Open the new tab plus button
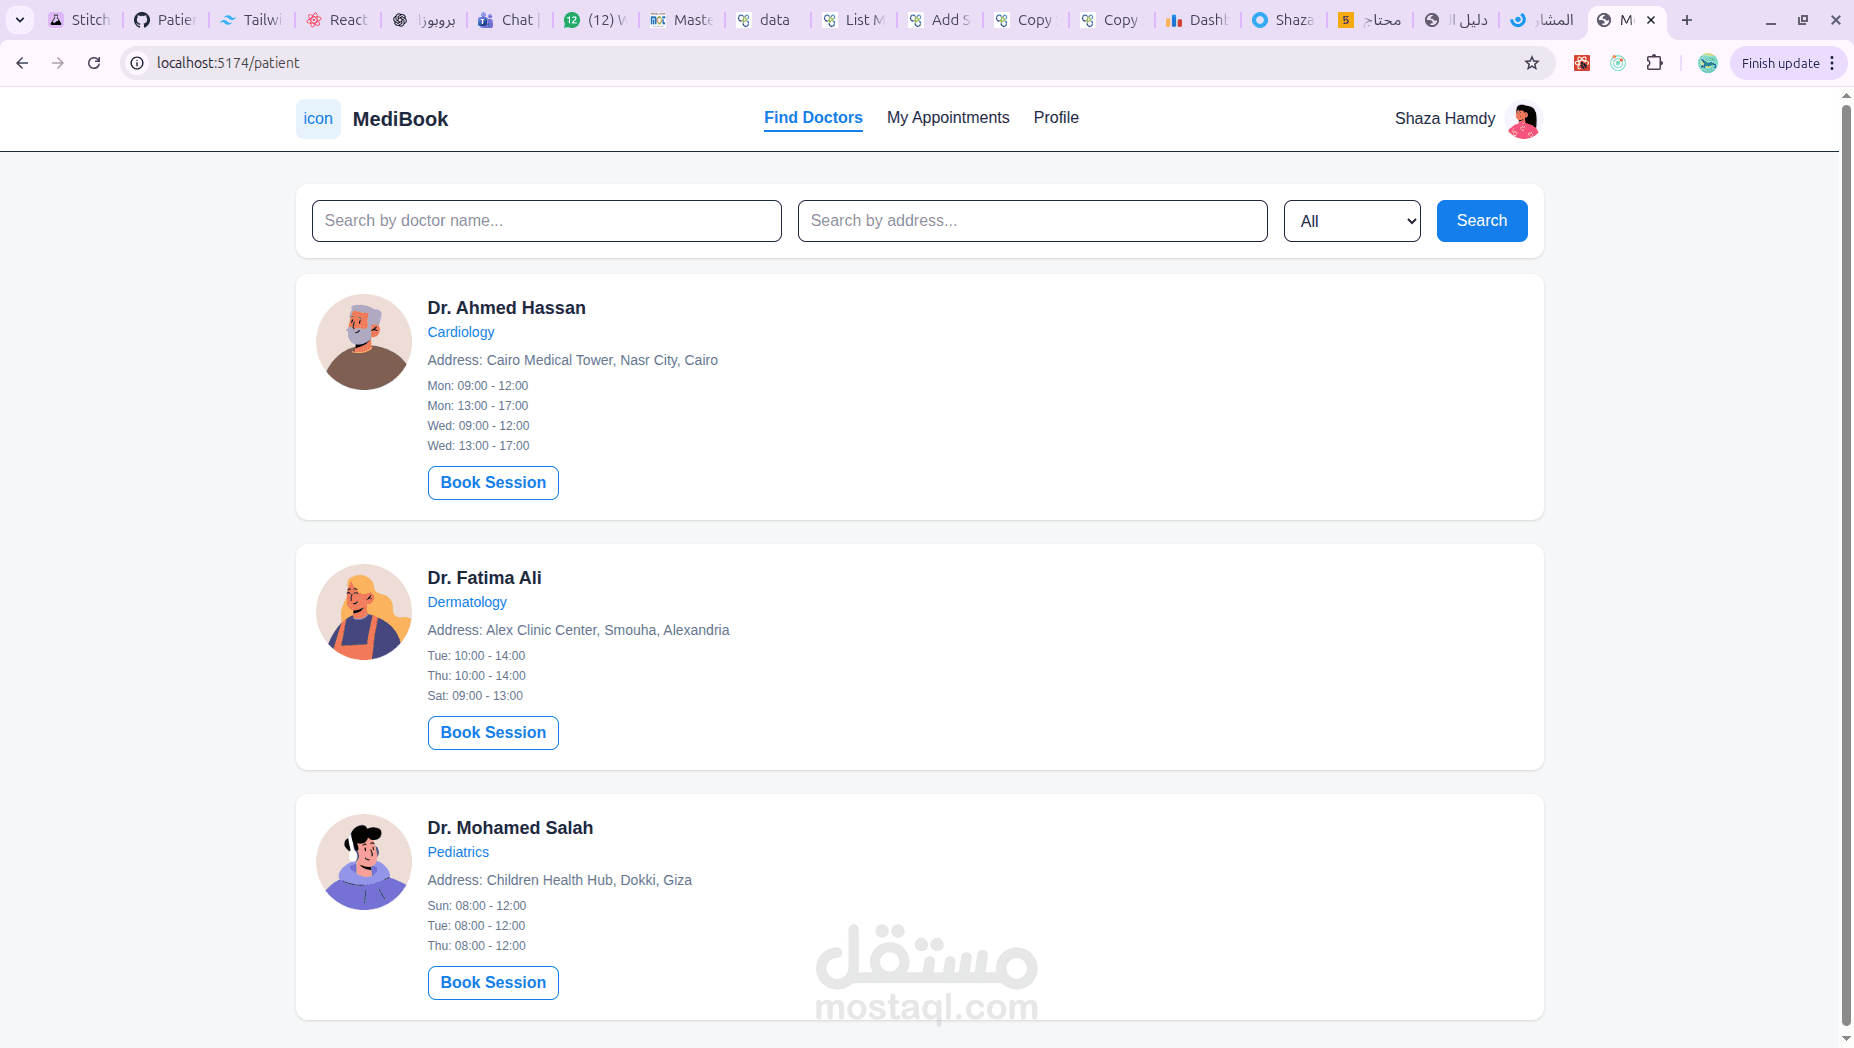 [1687, 20]
